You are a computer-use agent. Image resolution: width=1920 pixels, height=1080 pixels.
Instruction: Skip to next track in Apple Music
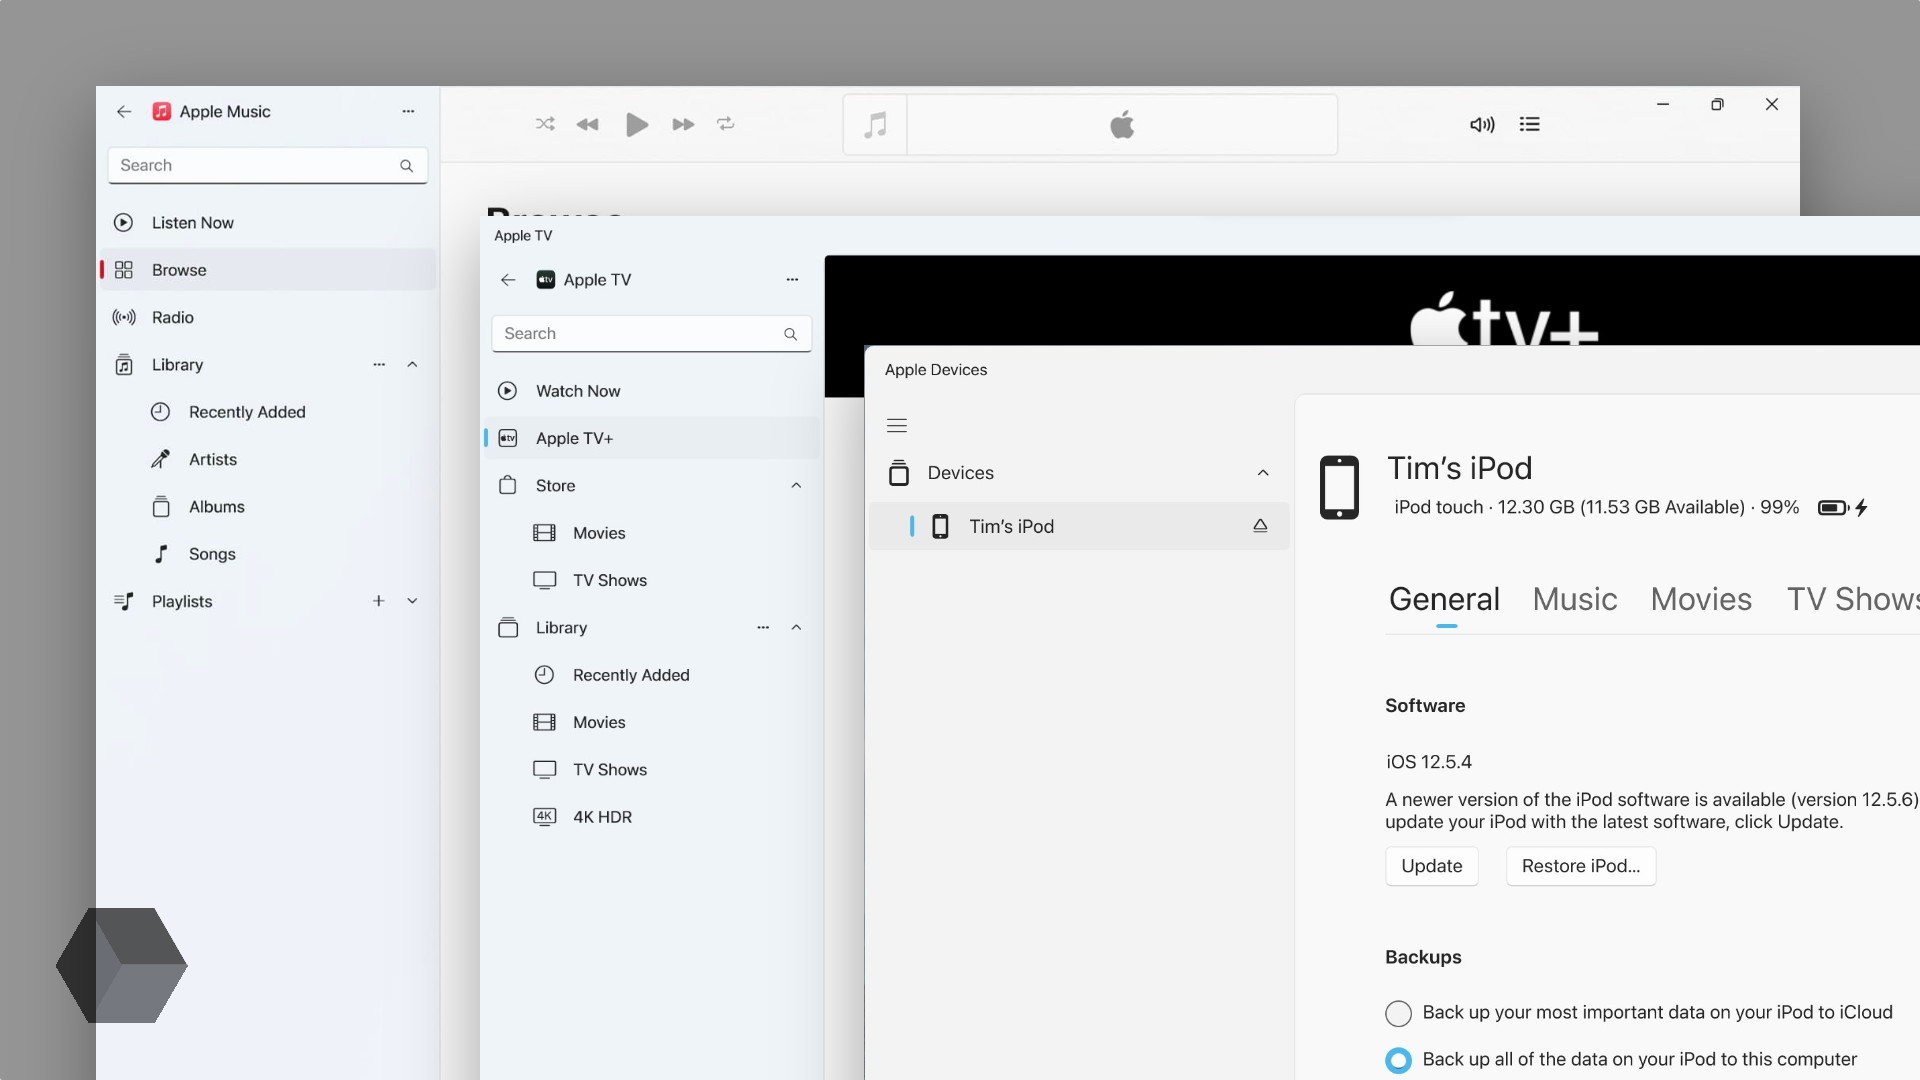[x=683, y=124]
